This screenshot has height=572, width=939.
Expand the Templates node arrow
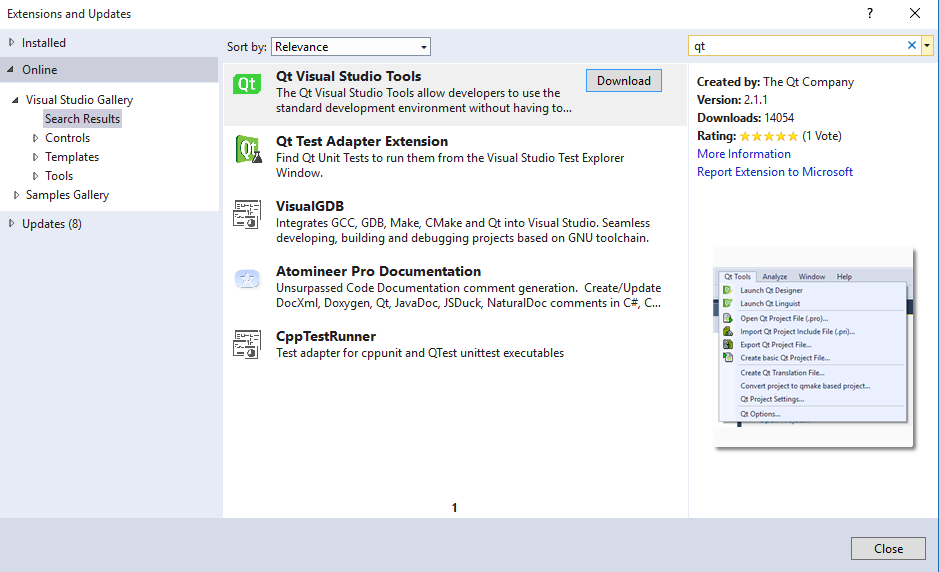[35, 157]
